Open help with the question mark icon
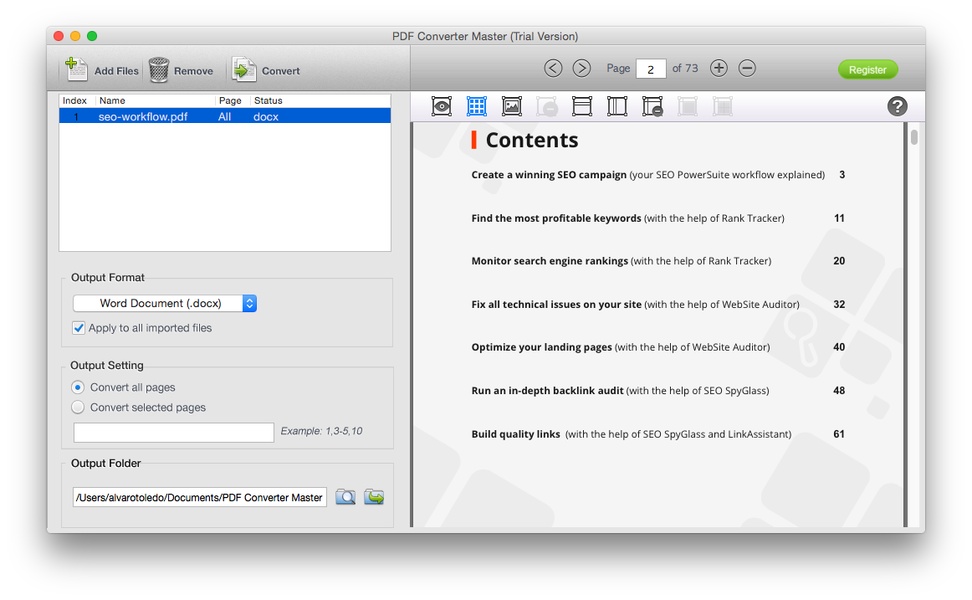The height and width of the screenshot is (600, 972). 897,106
